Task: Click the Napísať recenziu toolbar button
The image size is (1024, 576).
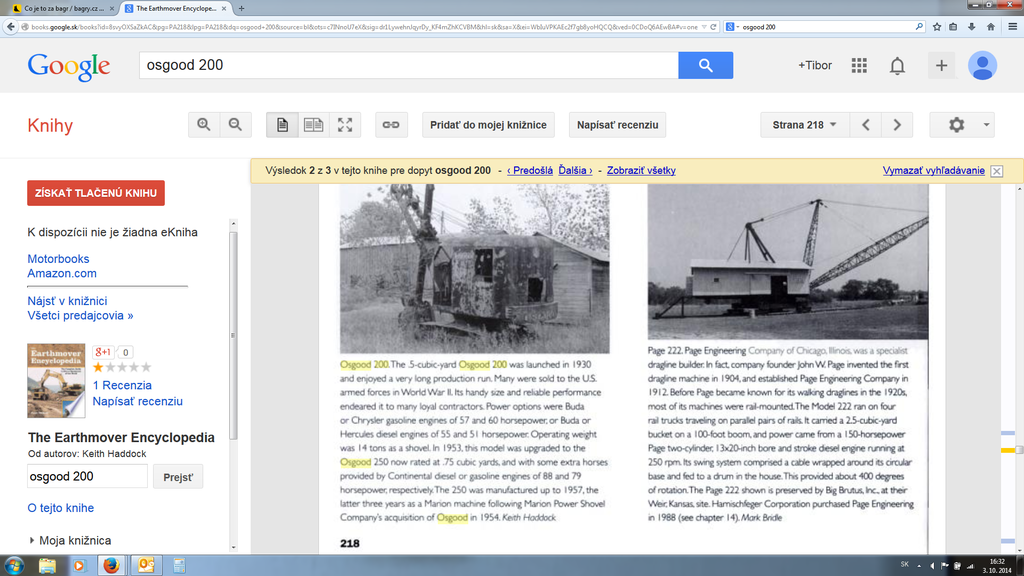Action: click(617, 125)
